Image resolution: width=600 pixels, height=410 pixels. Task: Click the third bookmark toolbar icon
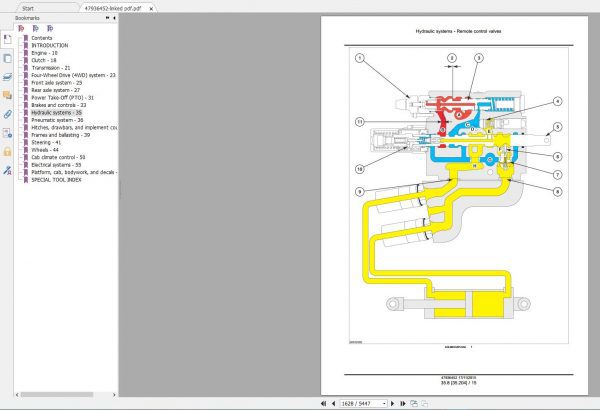click(50, 28)
